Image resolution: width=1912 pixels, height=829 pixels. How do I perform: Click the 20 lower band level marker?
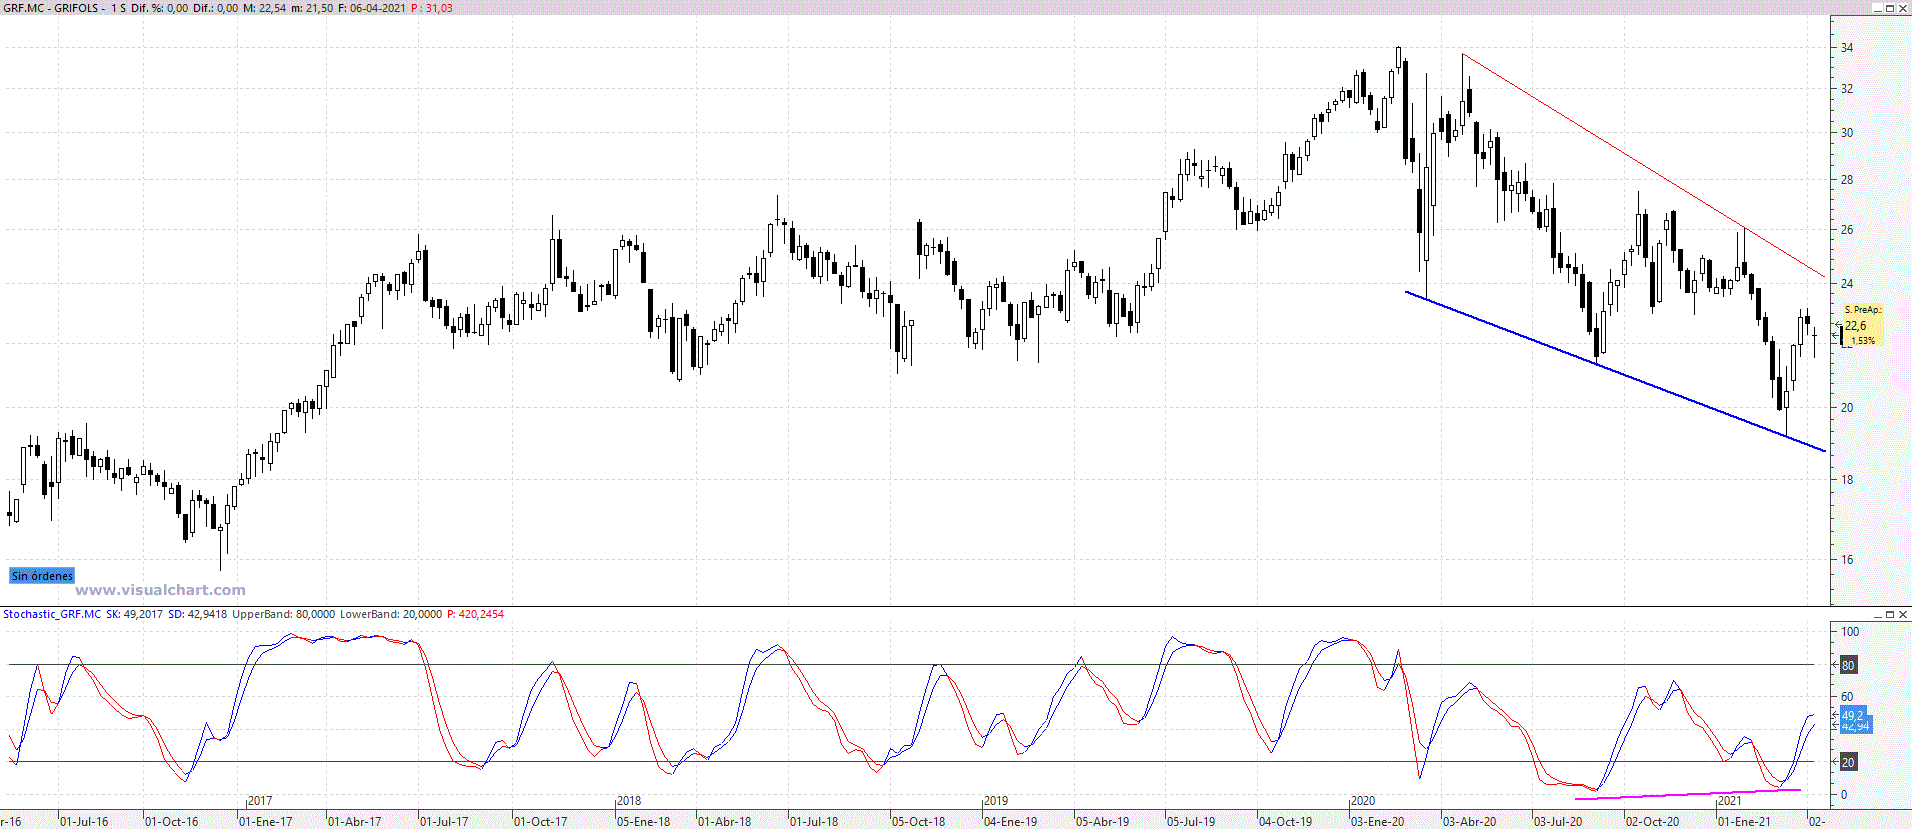[1848, 762]
